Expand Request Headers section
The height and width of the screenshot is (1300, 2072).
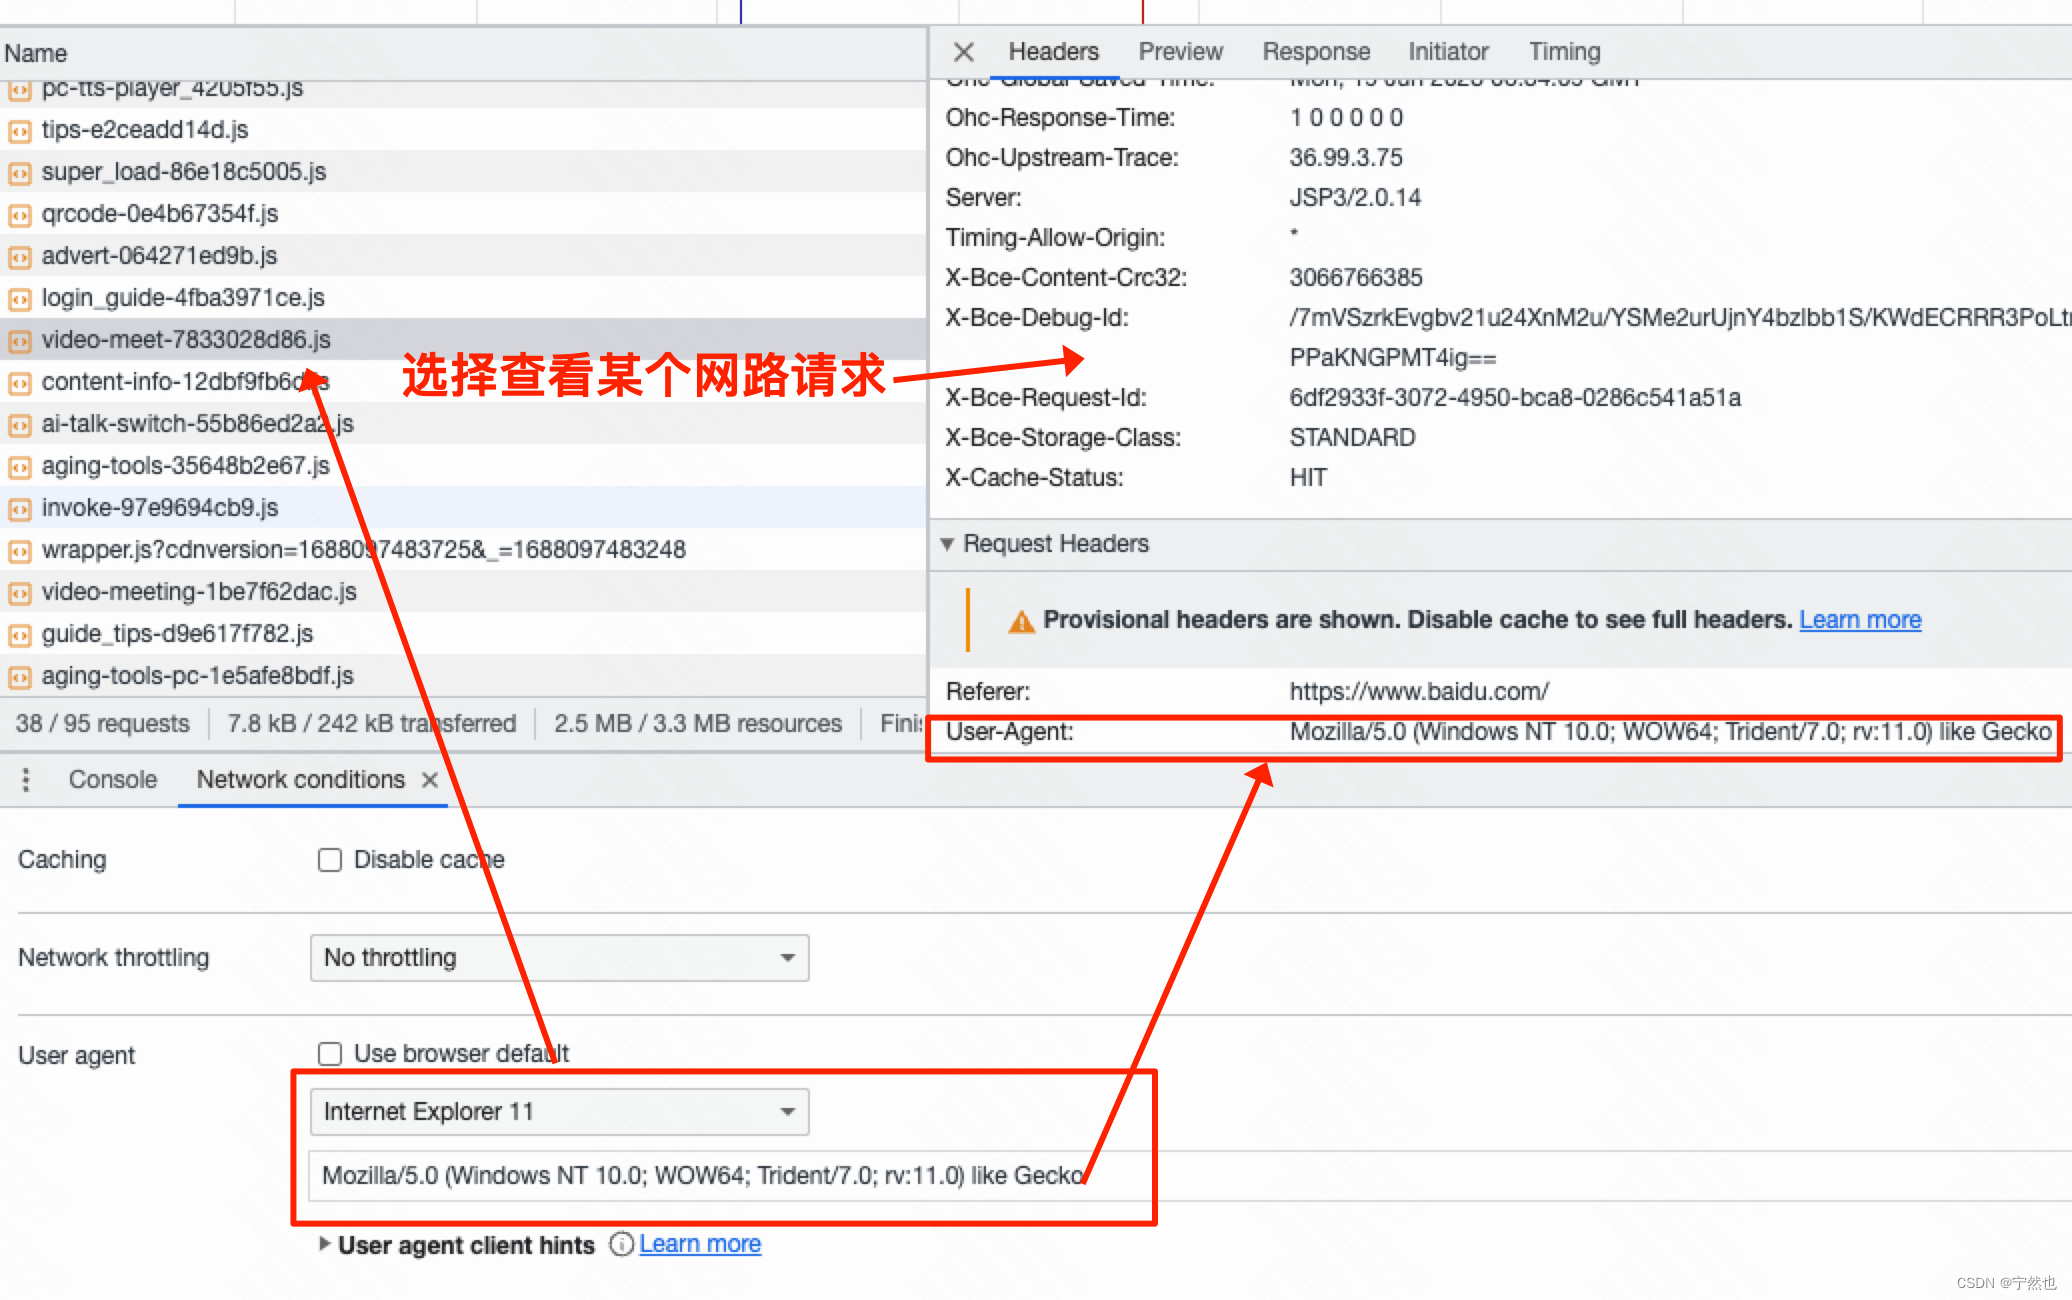(x=954, y=544)
